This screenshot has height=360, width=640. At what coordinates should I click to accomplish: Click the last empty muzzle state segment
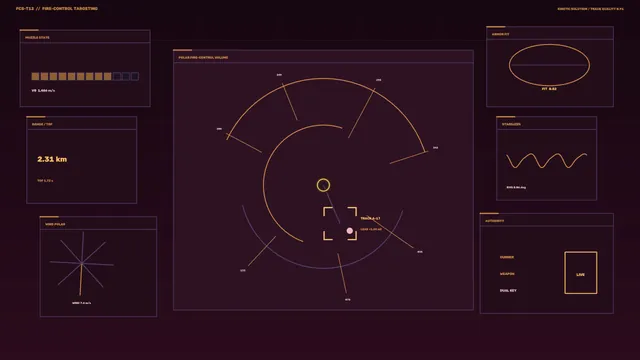pyautogui.click(x=135, y=76)
